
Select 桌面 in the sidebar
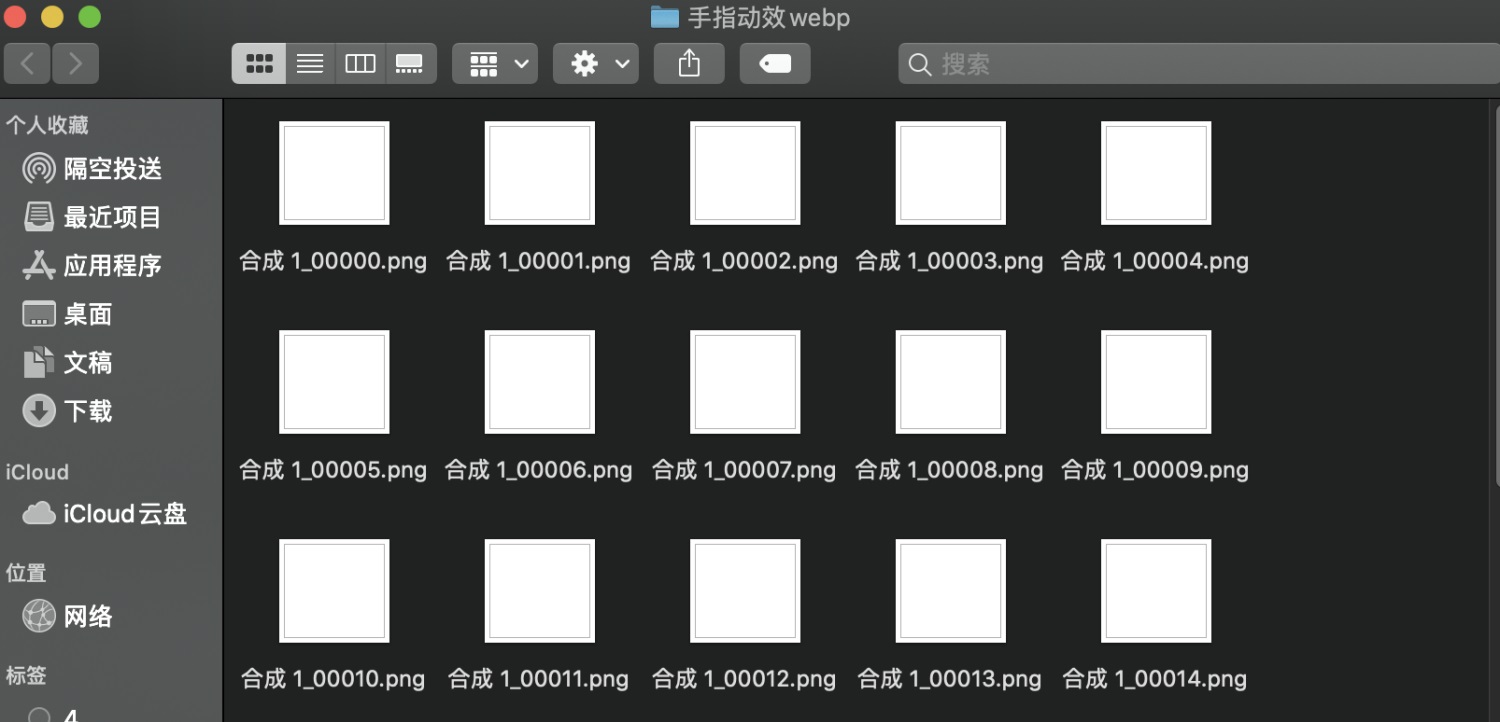[x=88, y=314]
